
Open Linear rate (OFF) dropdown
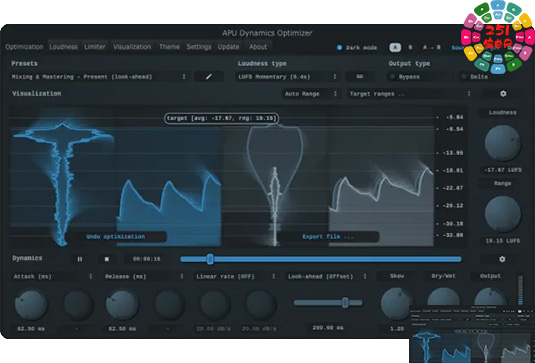pos(235,276)
